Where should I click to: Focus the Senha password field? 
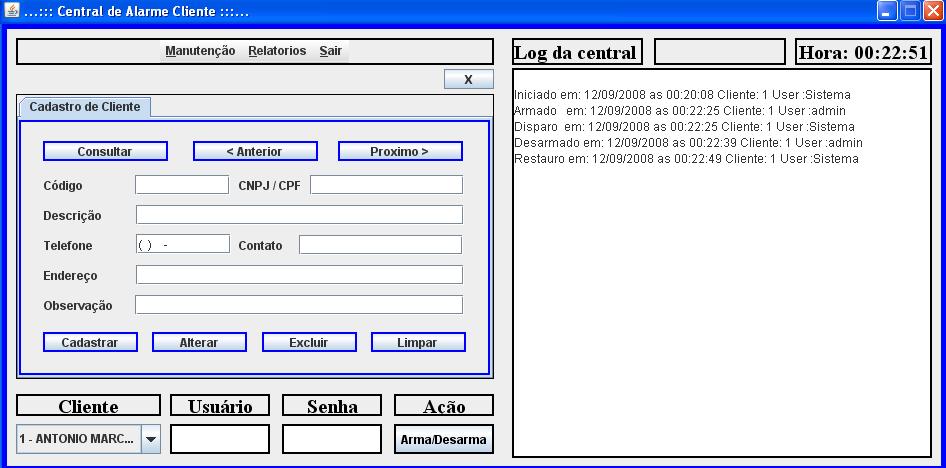tap(332, 440)
